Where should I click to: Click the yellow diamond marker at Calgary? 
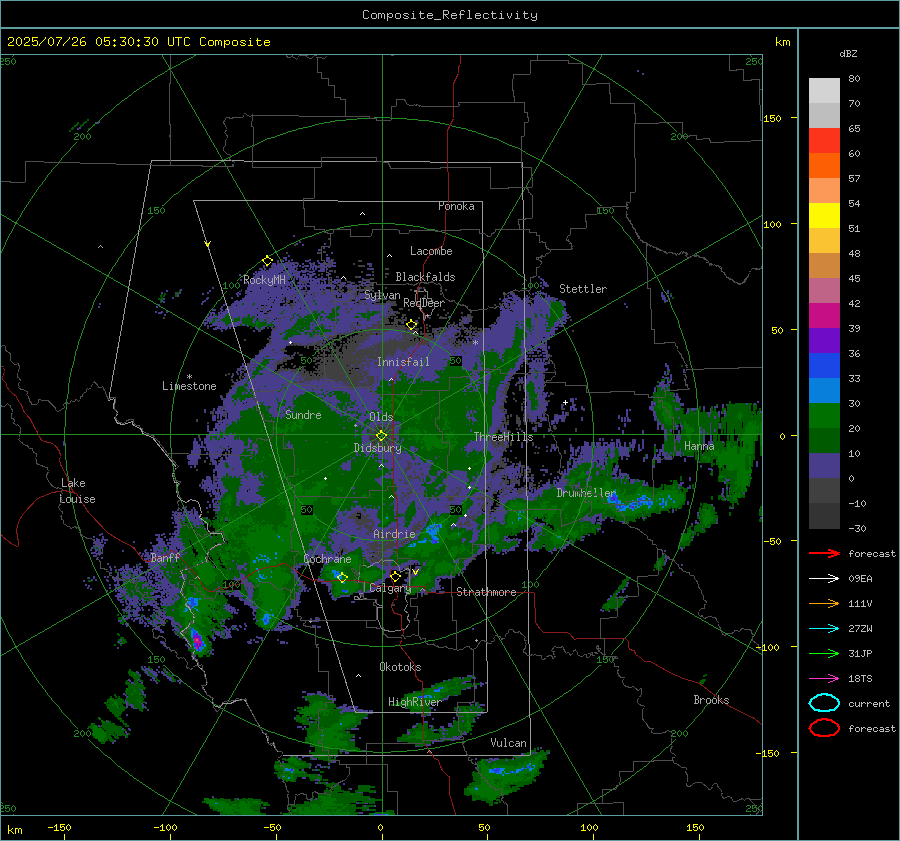395,576
